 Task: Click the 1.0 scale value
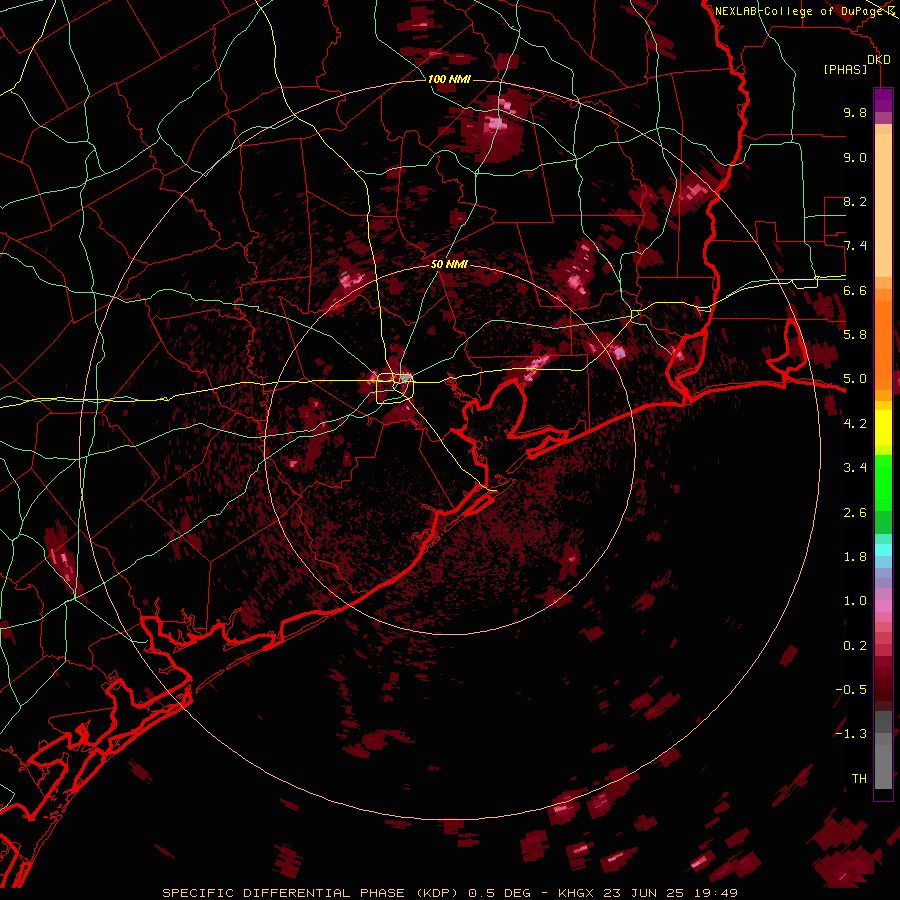(855, 601)
